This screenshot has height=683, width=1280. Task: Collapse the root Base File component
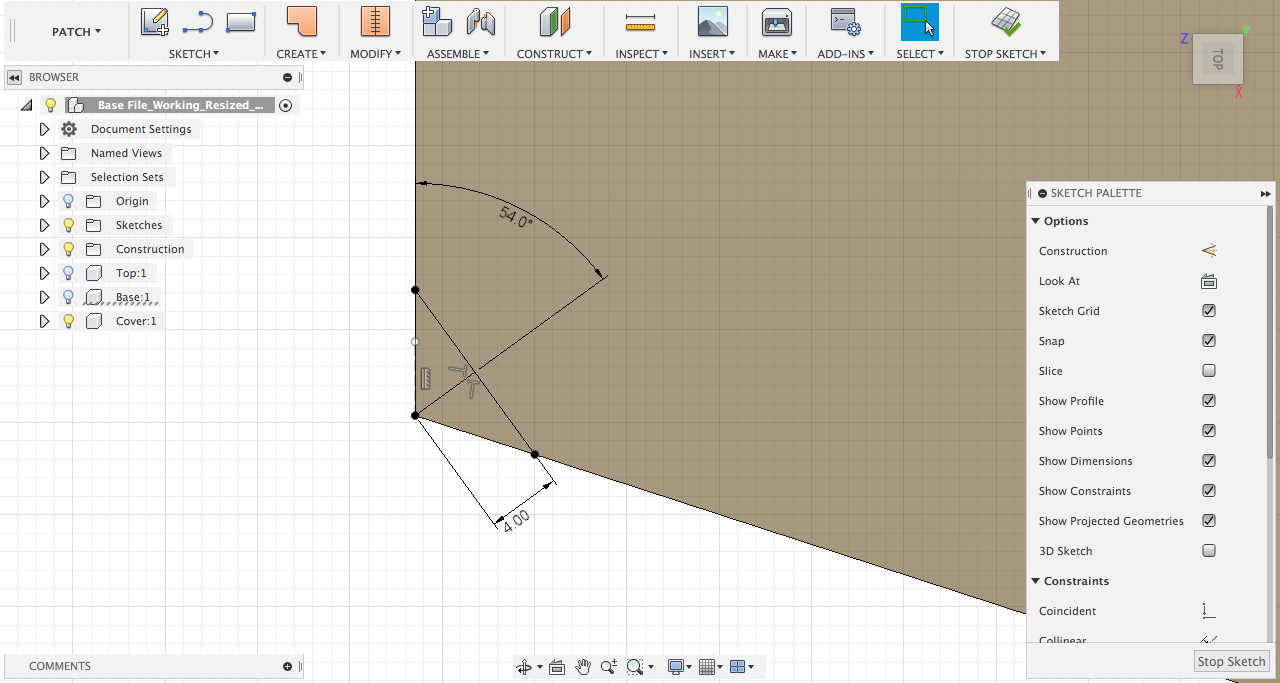click(27, 105)
